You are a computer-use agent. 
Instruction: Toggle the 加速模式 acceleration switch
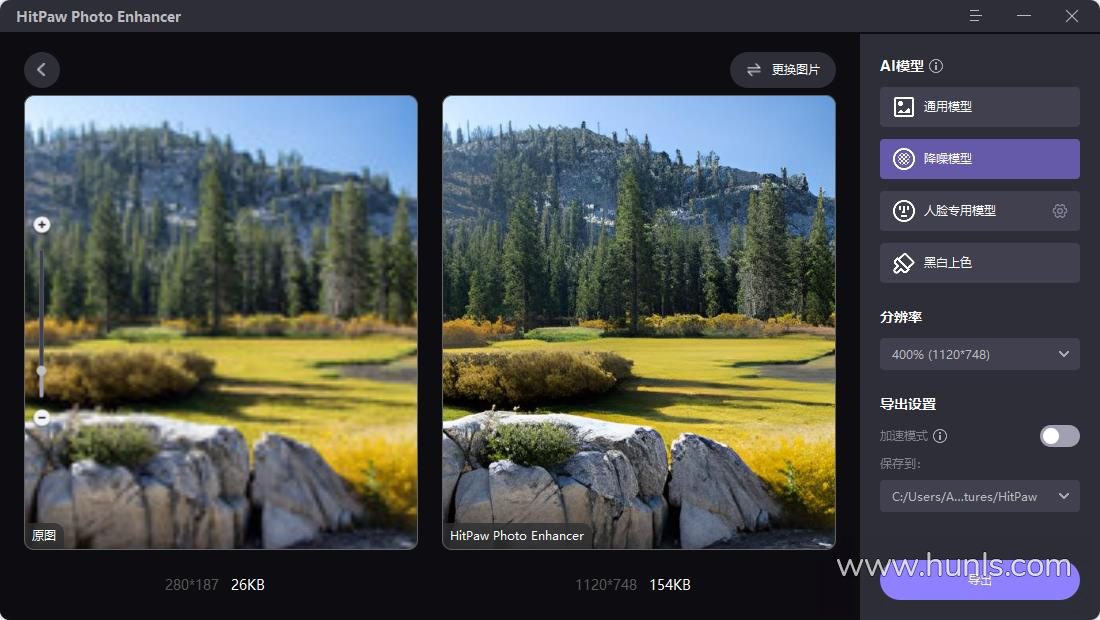coord(1059,436)
